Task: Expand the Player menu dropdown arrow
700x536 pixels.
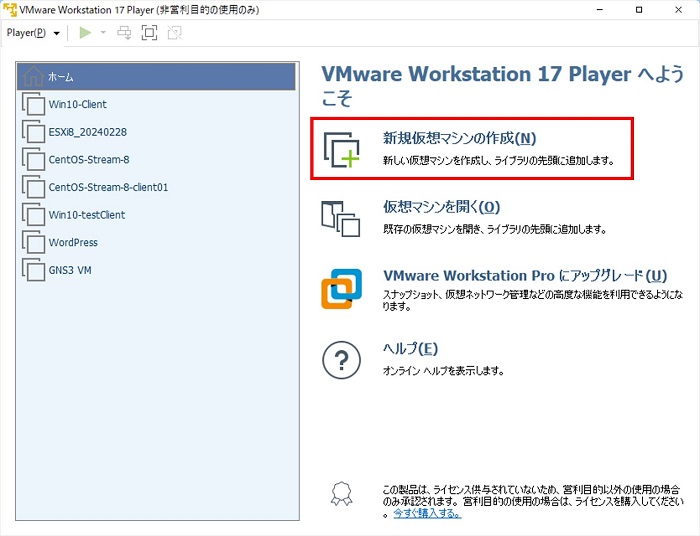Action: [57, 33]
